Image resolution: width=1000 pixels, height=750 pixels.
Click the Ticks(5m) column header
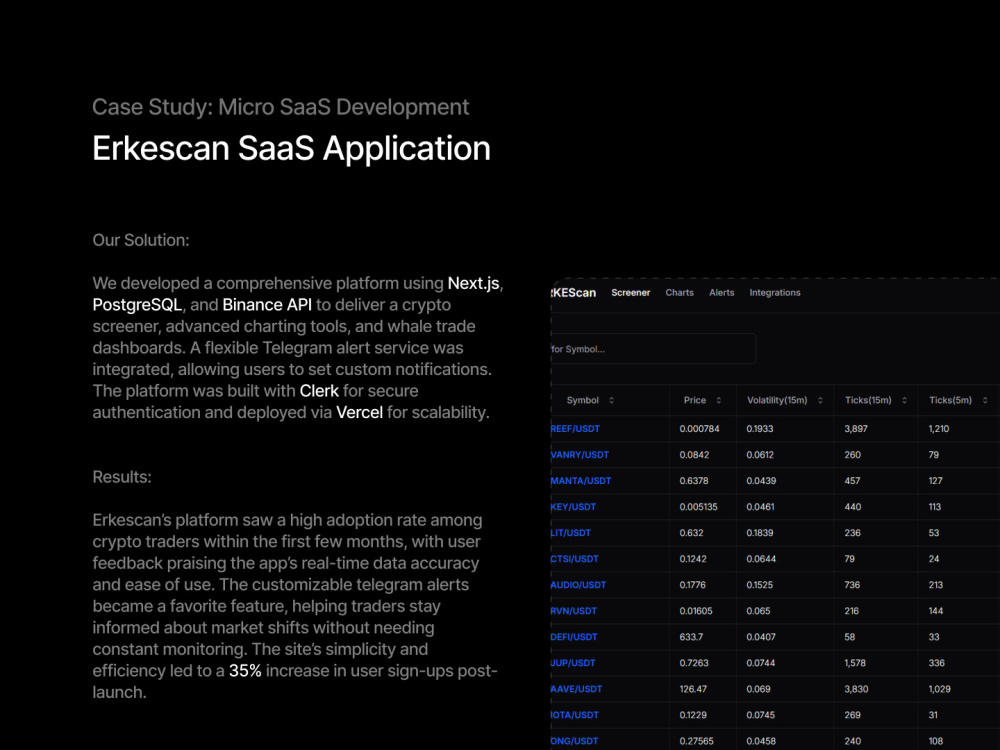click(x=950, y=401)
